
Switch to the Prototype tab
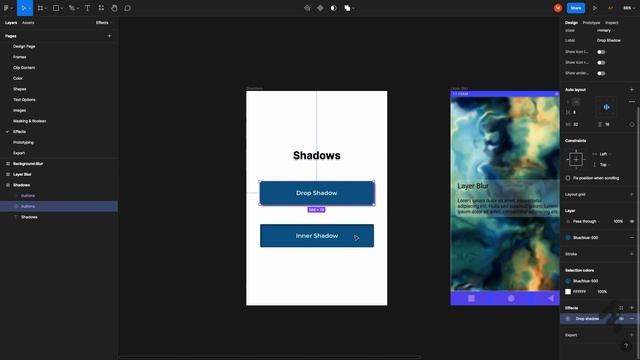coord(591,22)
